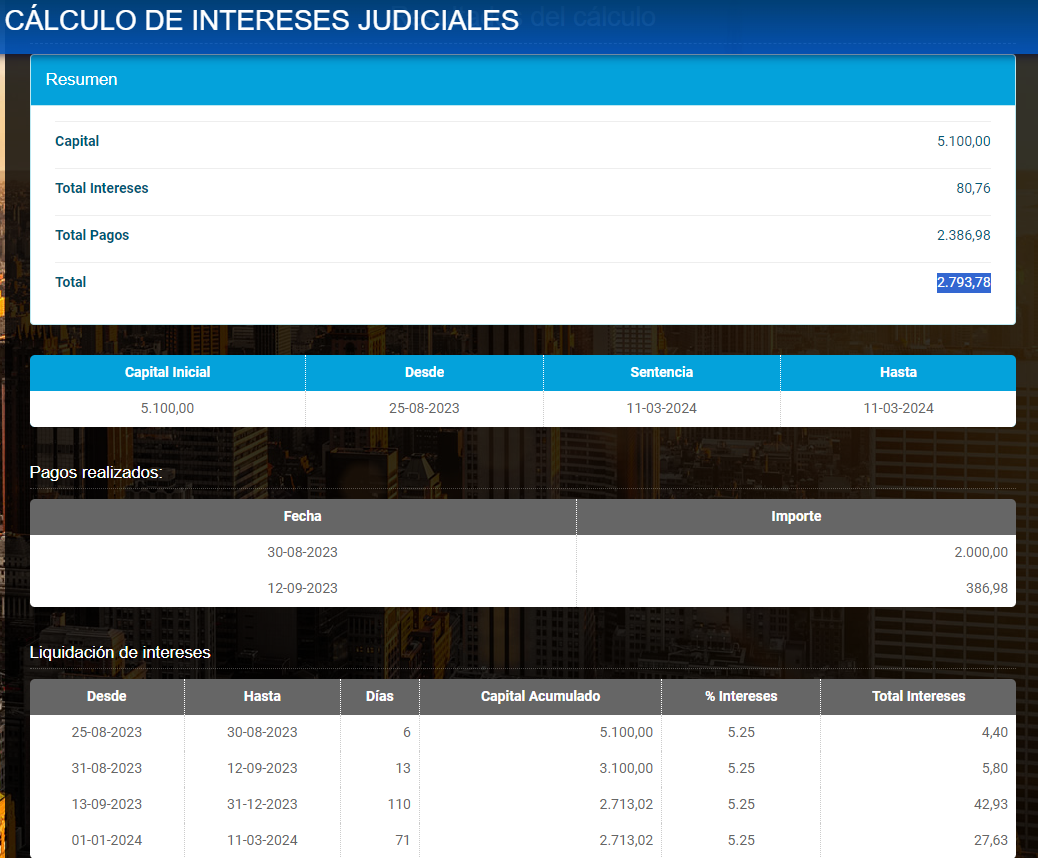Click the Pagos realizados section heading

tap(96, 472)
